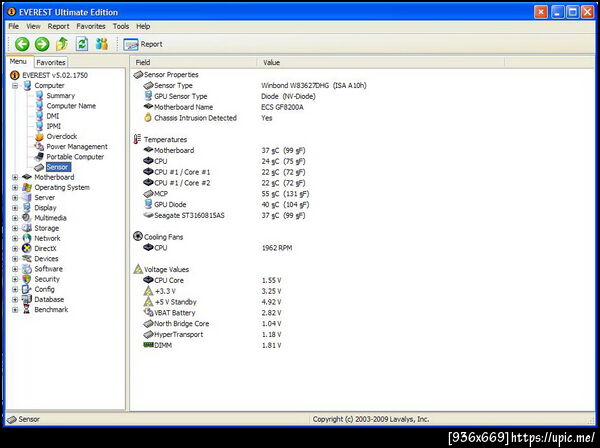Click the Copyright Lavalys status bar text
This screenshot has height=448, width=600.
pyautogui.click(x=371, y=419)
